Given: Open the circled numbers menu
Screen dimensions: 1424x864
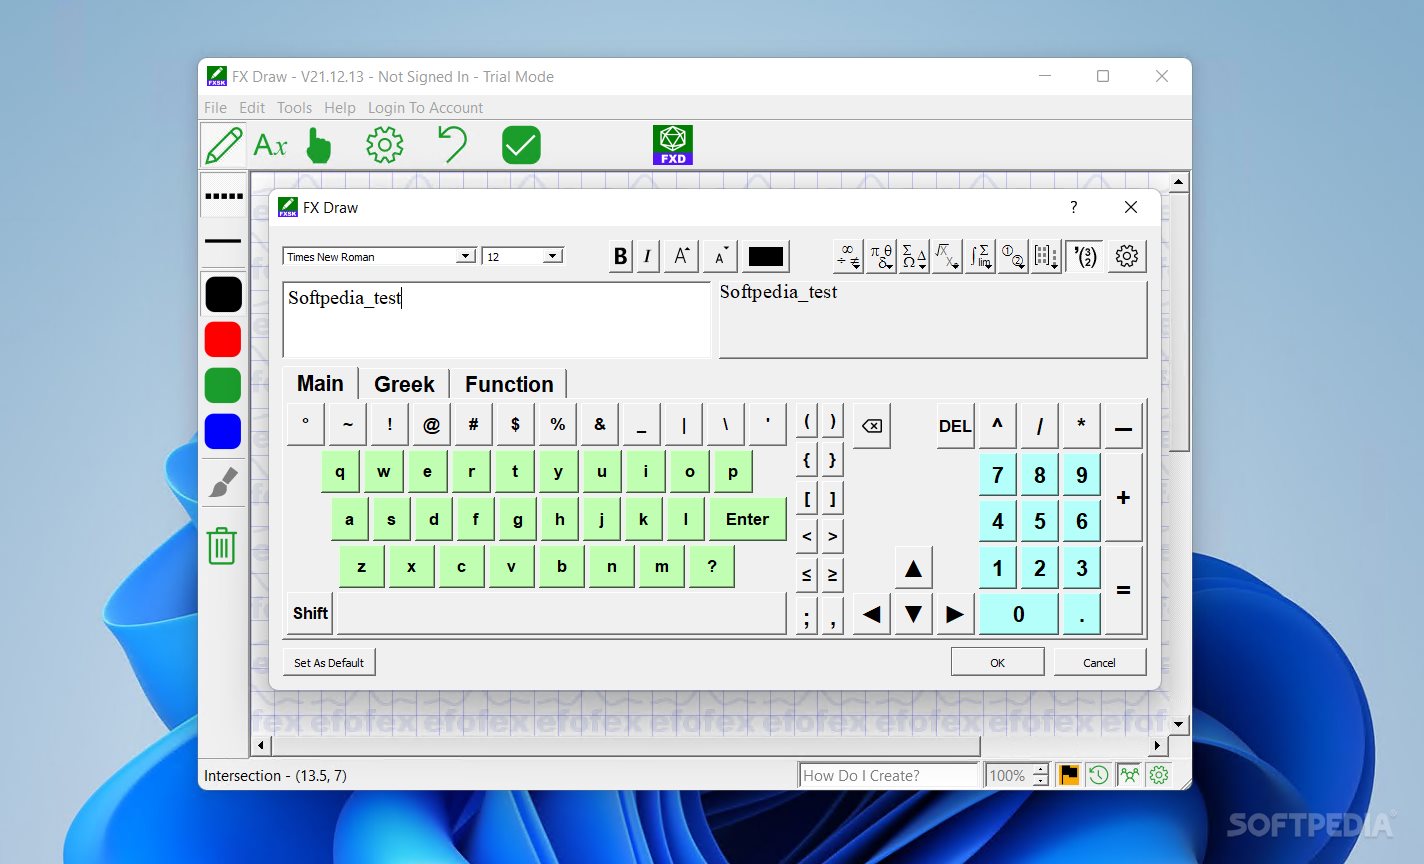Looking at the screenshot, I should pos(1013,257).
